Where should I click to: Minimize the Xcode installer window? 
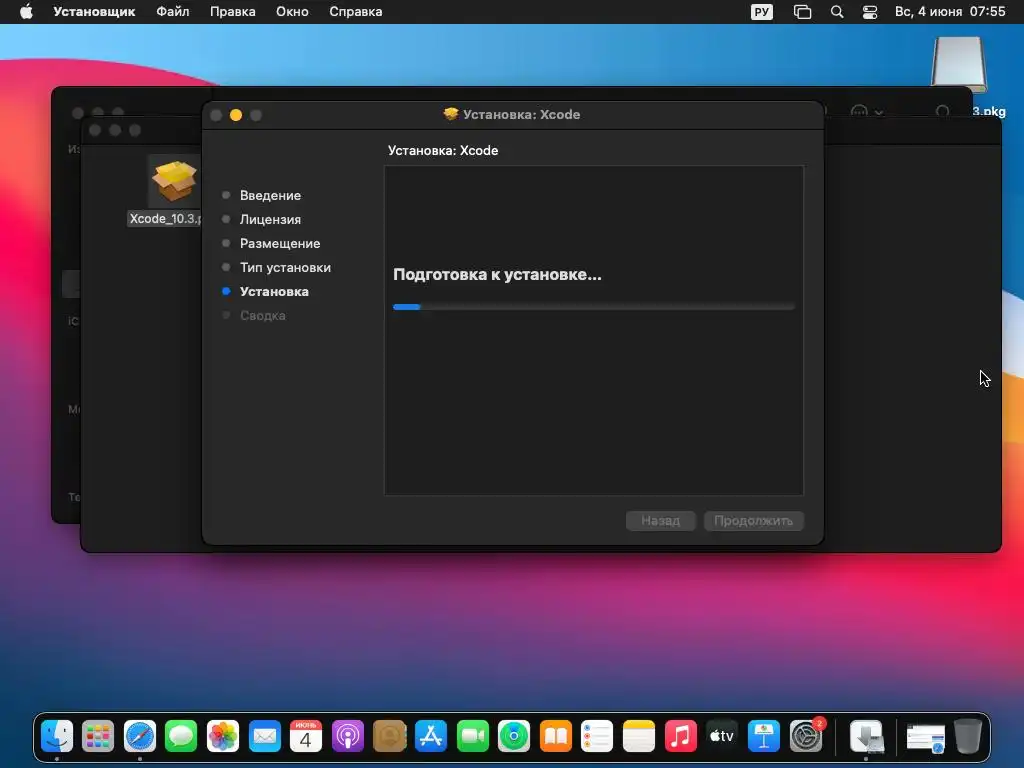pos(236,115)
